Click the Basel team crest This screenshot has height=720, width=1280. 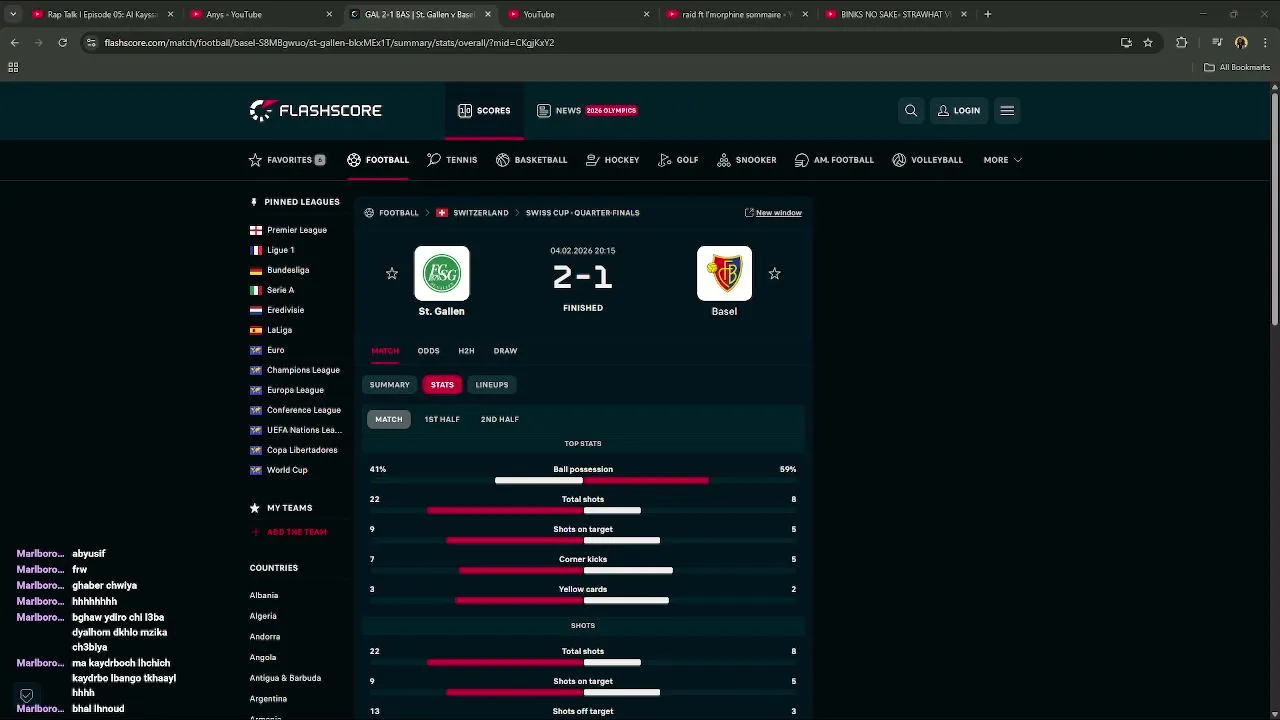724,274
